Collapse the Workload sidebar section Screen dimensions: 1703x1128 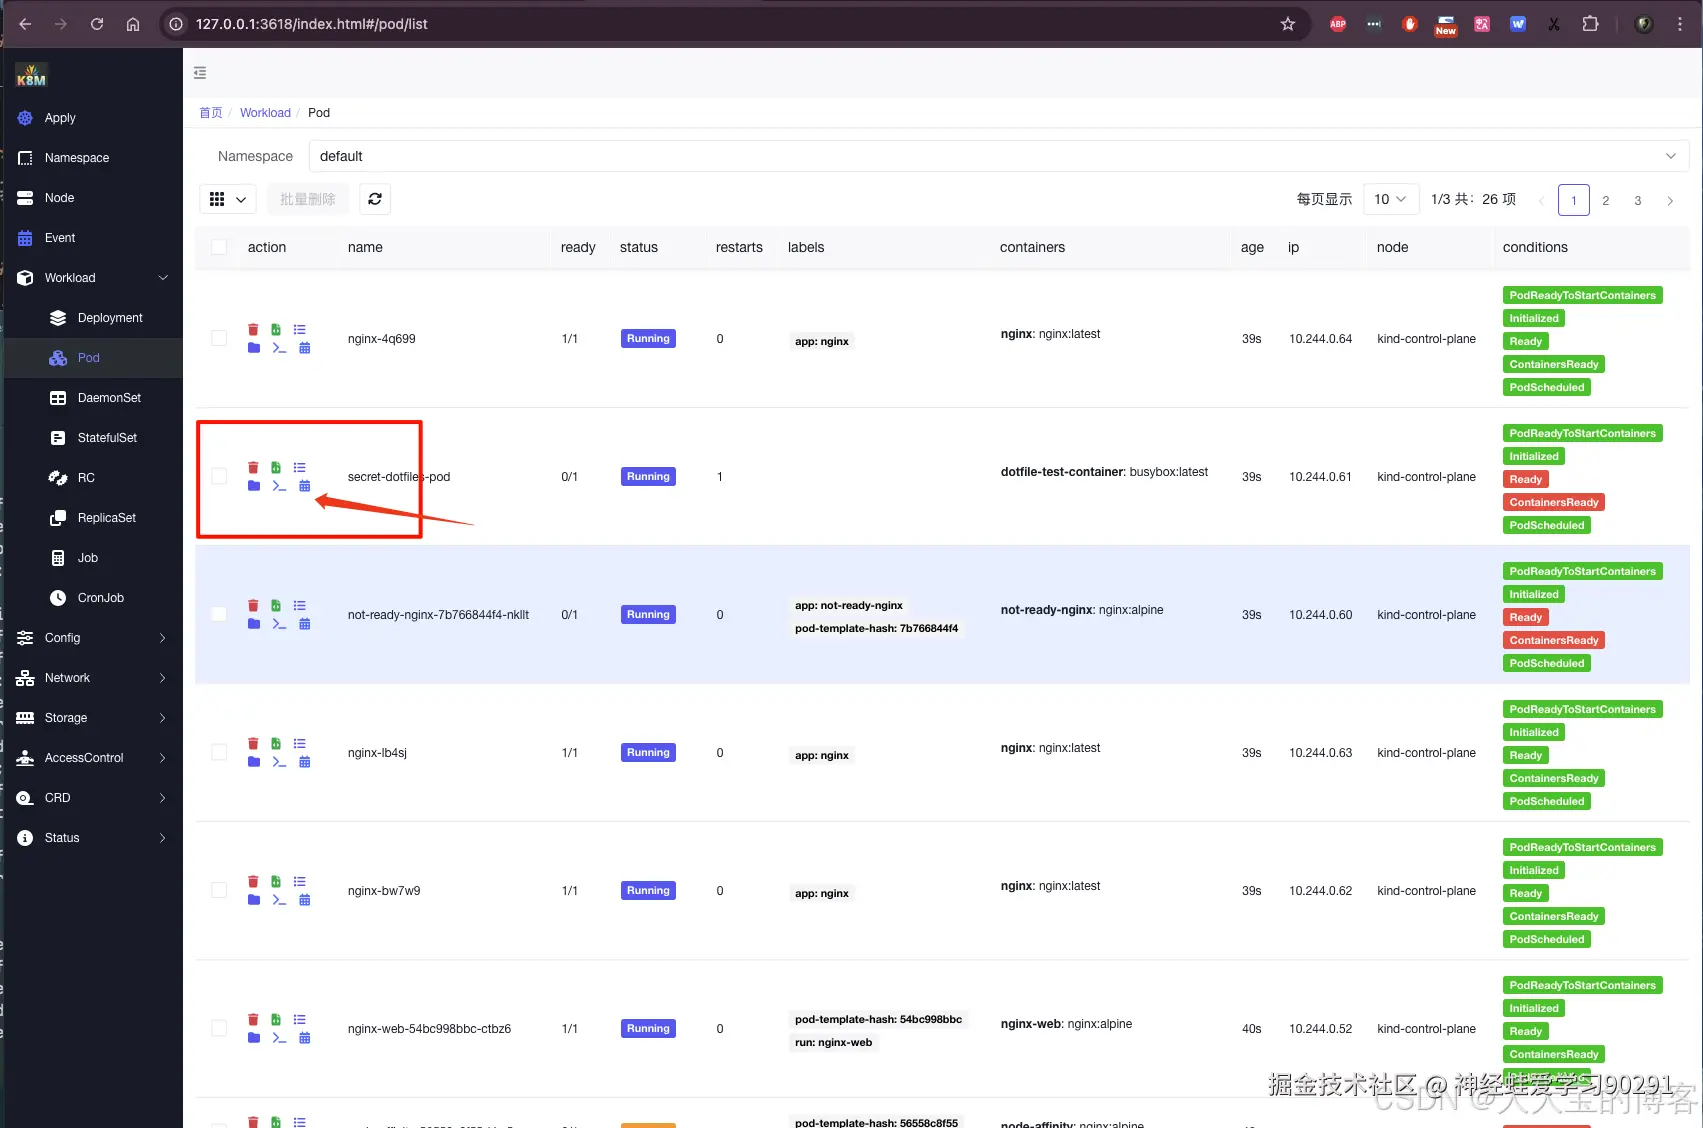click(x=92, y=278)
